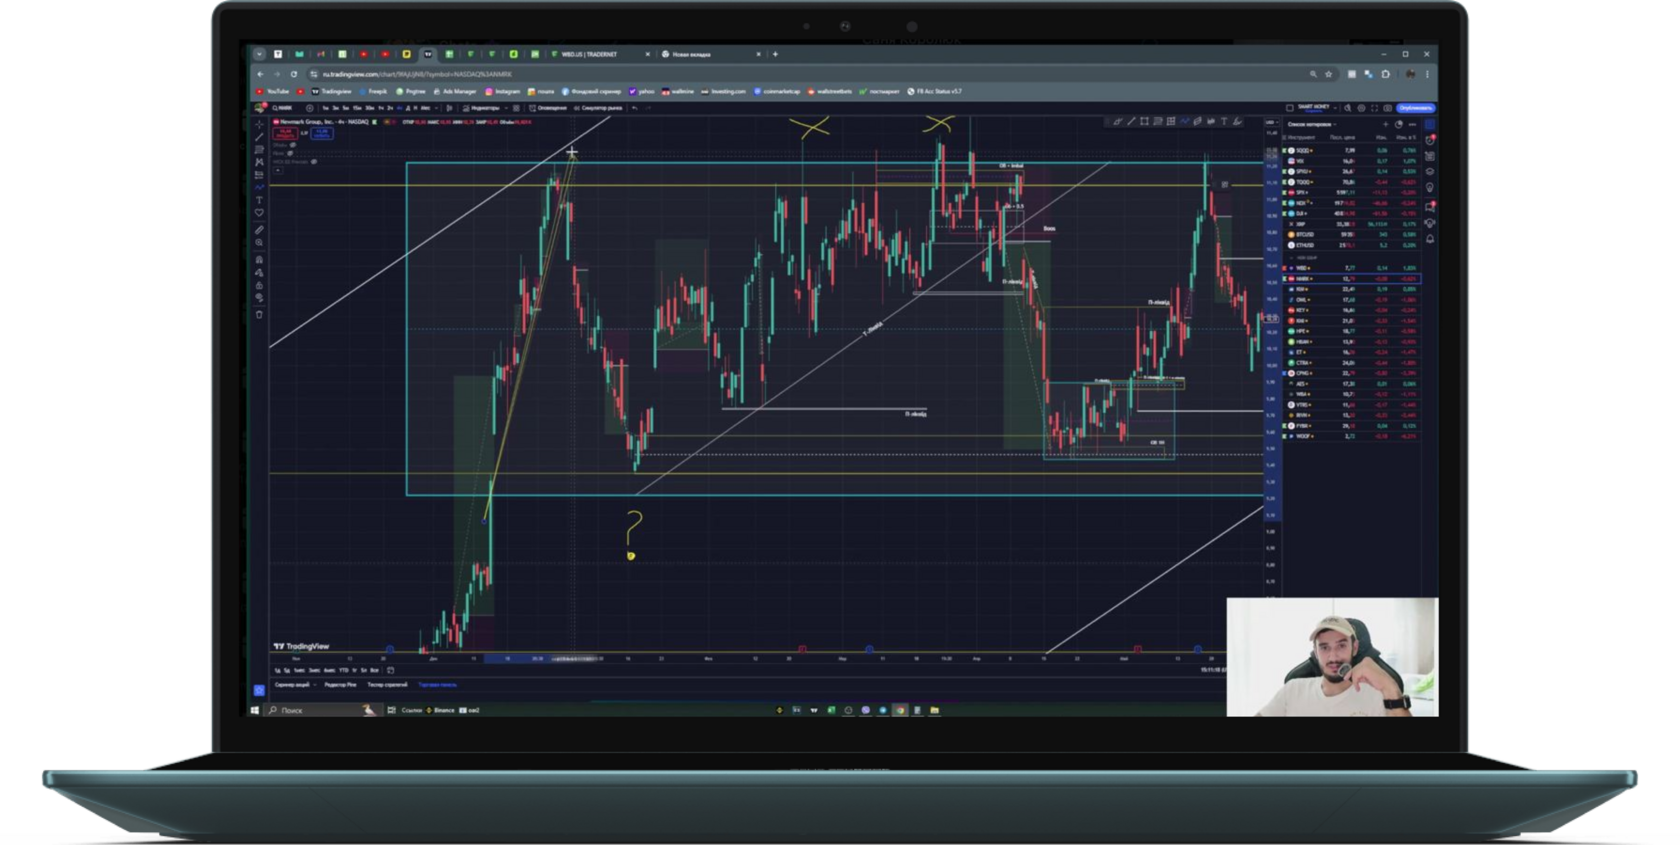Select the Trend Line drawing tool
1680x845 pixels.
(x=259, y=137)
